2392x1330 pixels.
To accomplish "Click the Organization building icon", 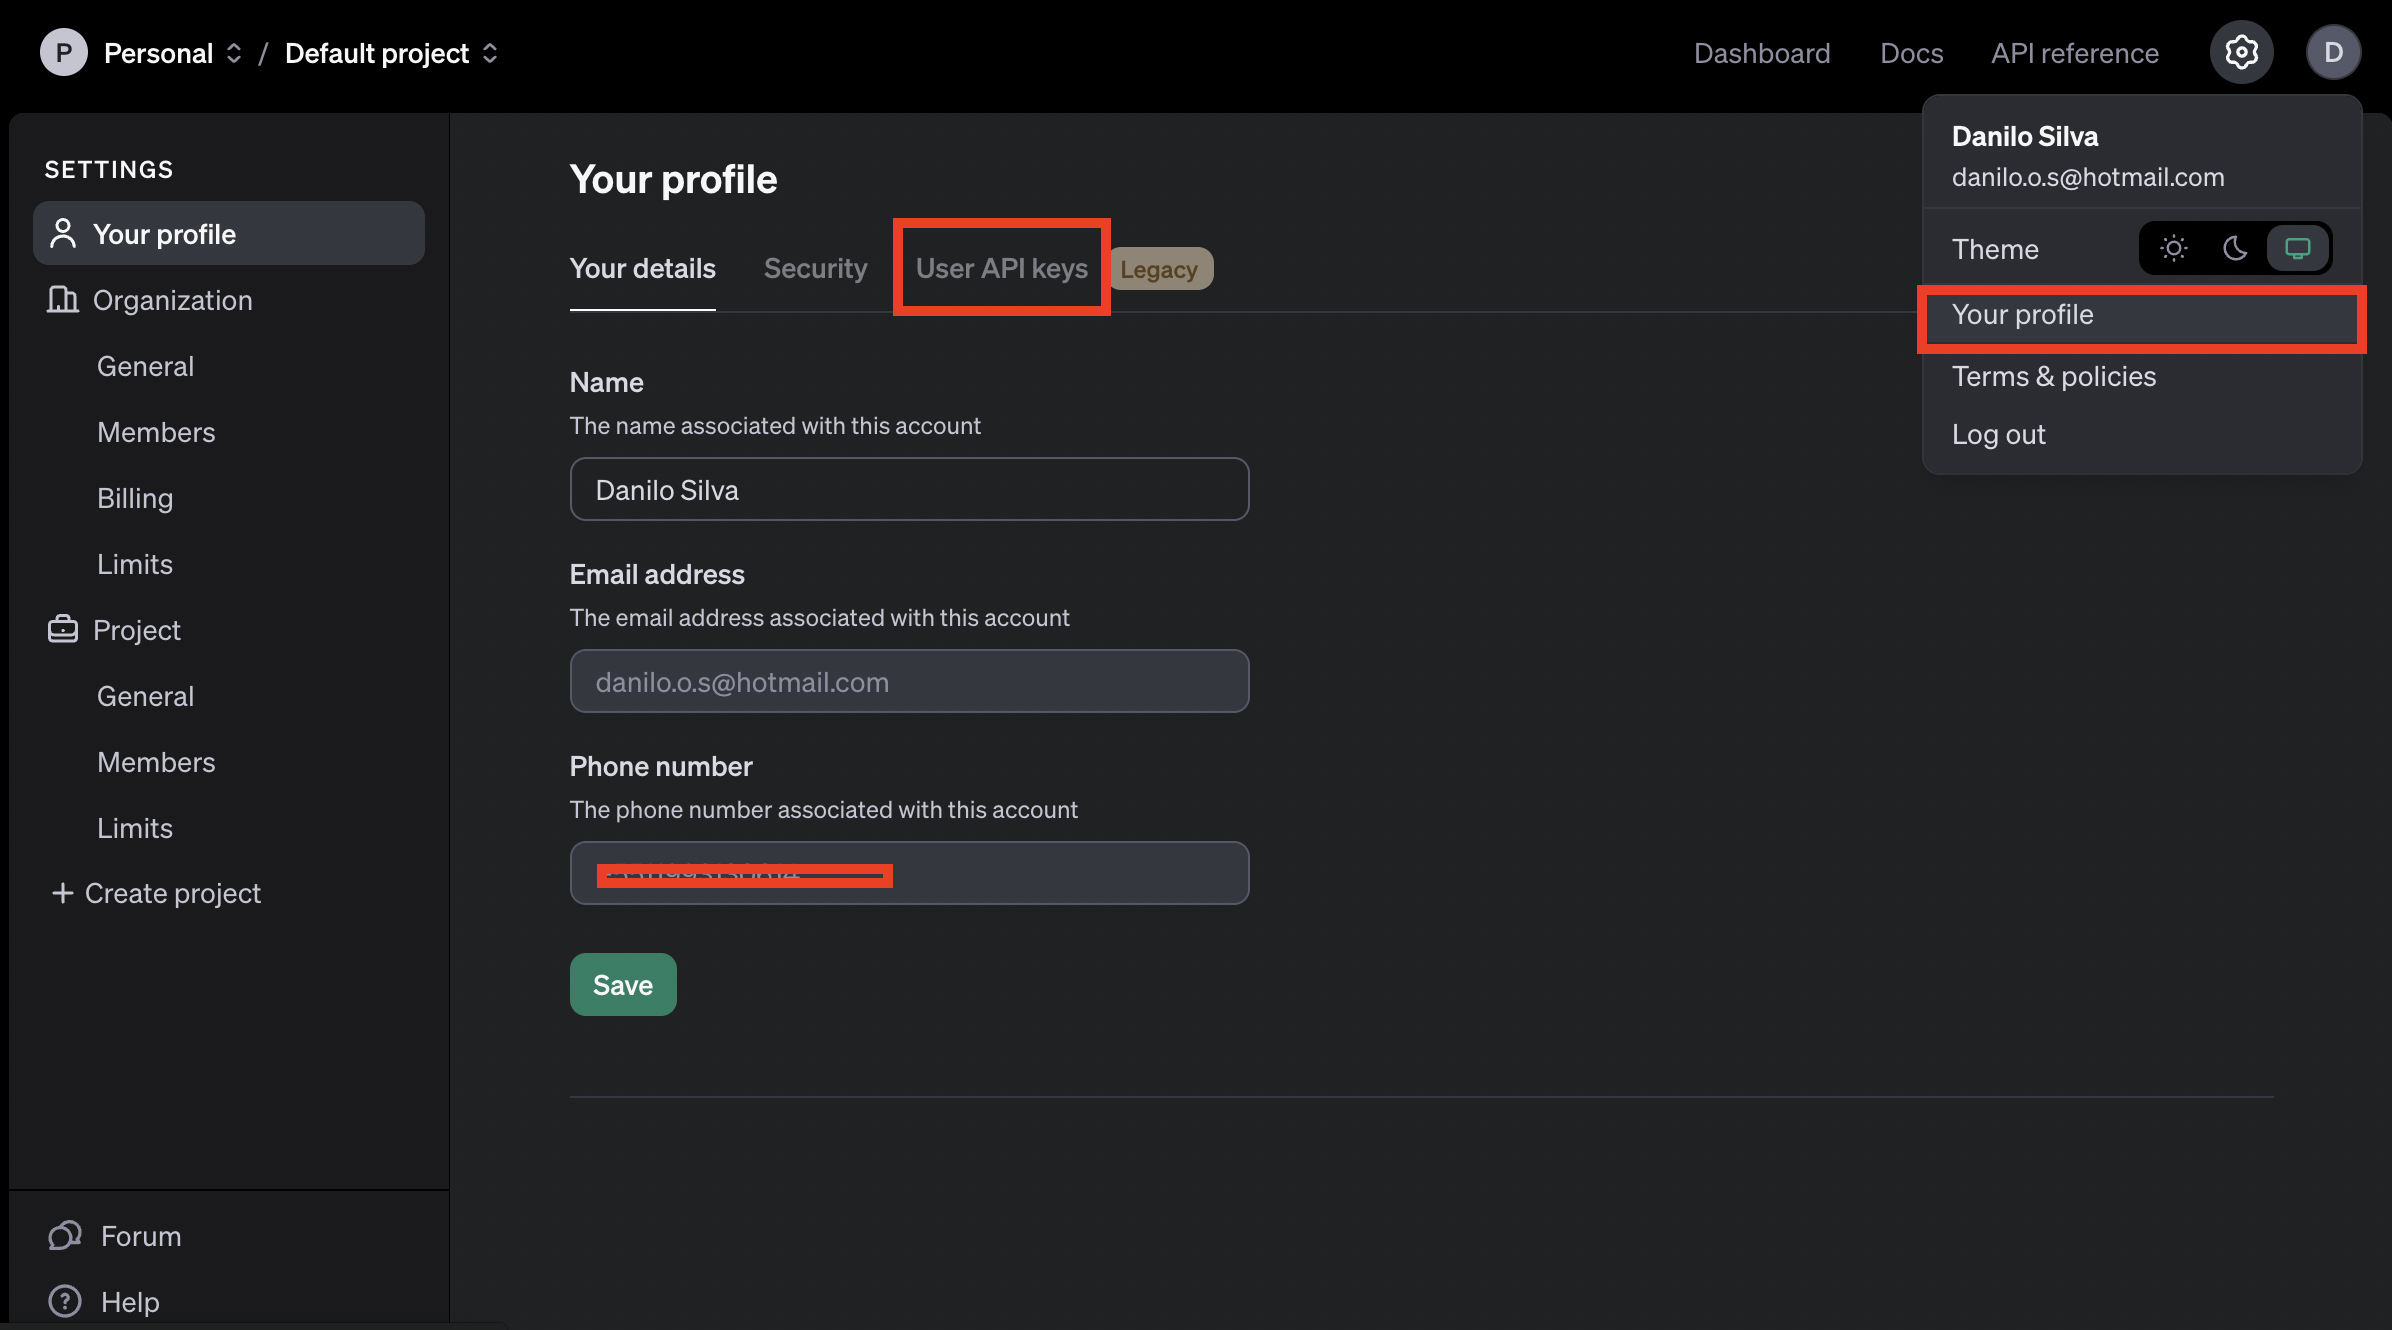I will coord(62,299).
